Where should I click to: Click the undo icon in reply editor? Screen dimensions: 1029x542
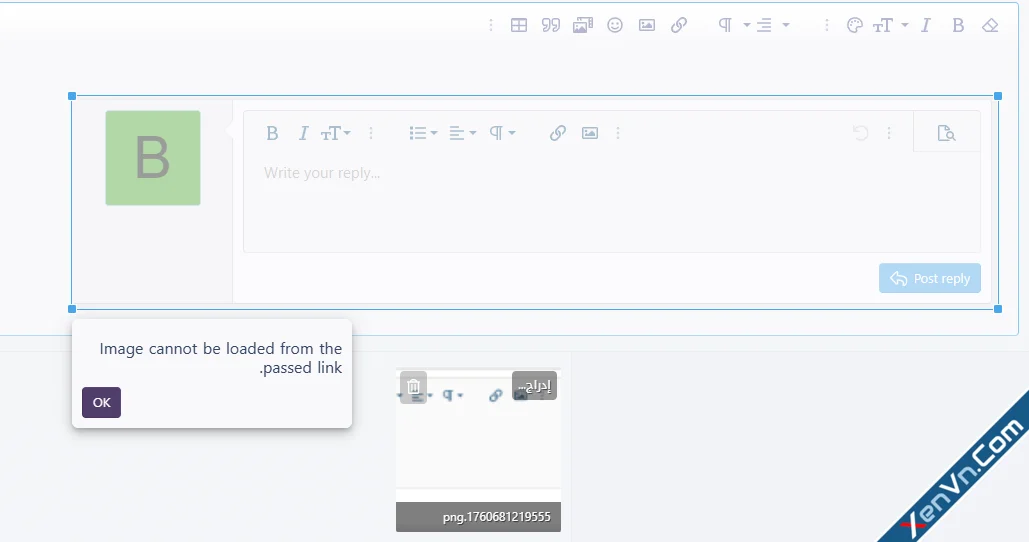tap(860, 133)
